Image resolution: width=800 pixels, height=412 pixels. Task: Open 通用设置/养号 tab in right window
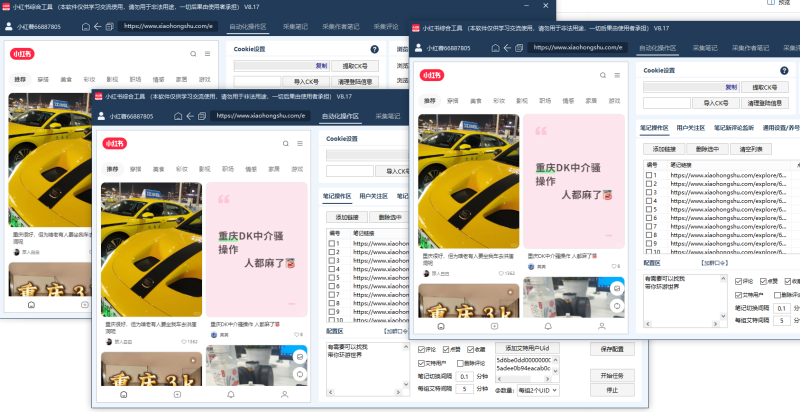781,128
